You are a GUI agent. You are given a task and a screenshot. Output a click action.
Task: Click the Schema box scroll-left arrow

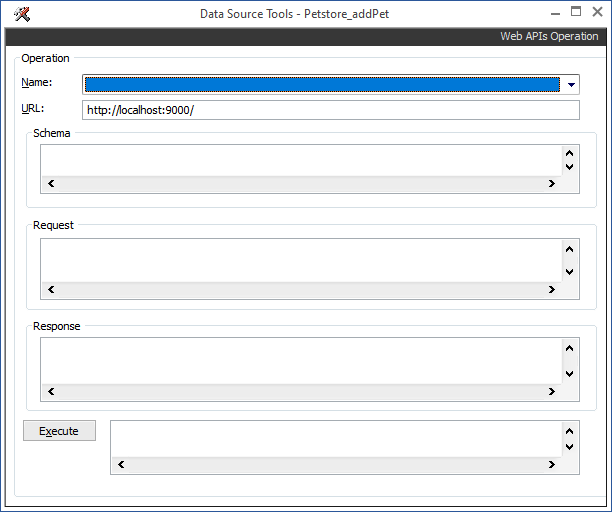[51, 184]
